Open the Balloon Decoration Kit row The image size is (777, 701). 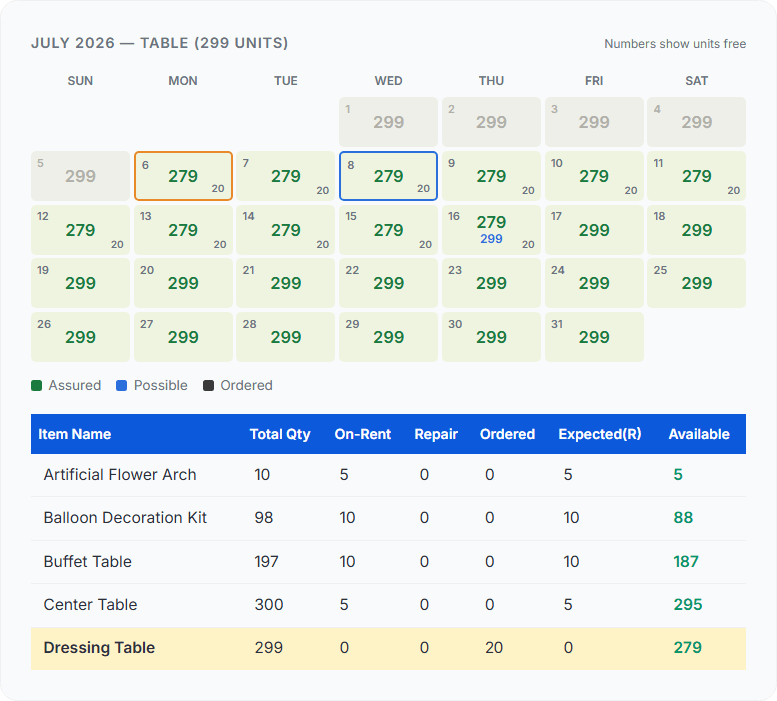[x=388, y=518]
